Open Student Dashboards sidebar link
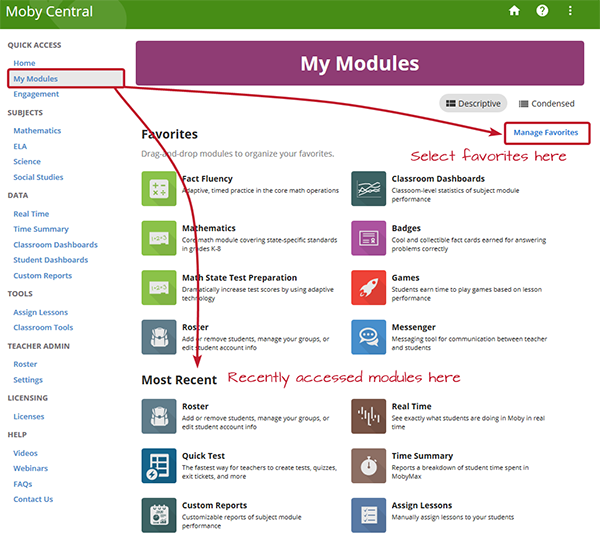Screen dimensions: 600x538 pyautogui.click(x=51, y=260)
